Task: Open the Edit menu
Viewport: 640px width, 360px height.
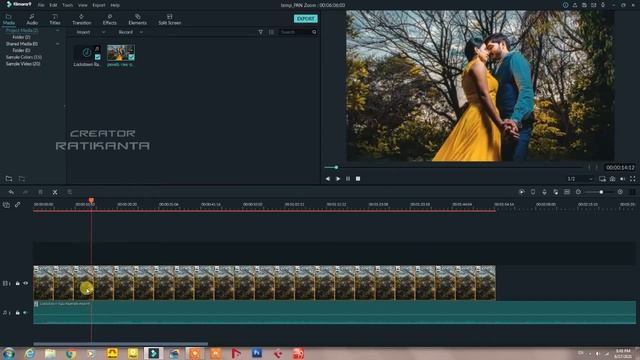Action: coord(53,5)
